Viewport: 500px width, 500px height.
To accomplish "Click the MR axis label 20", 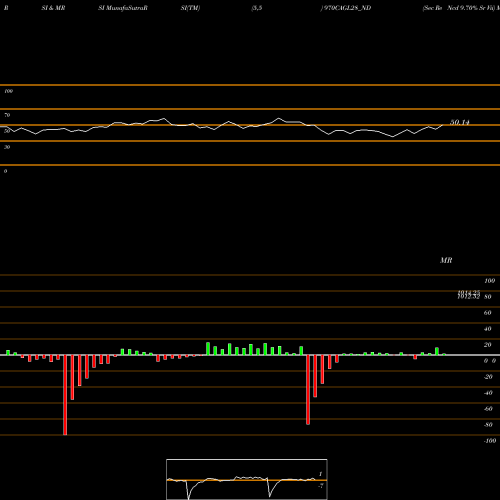I will (487, 345).
